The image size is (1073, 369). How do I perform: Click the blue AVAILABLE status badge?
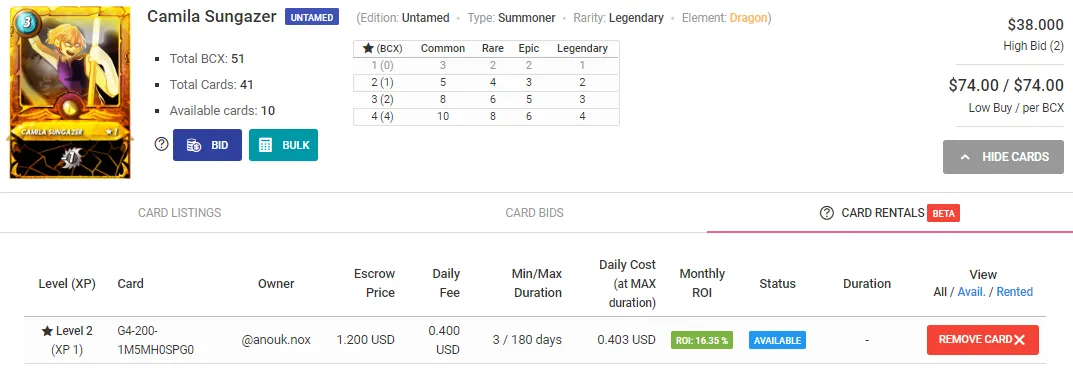click(x=777, y=340)
